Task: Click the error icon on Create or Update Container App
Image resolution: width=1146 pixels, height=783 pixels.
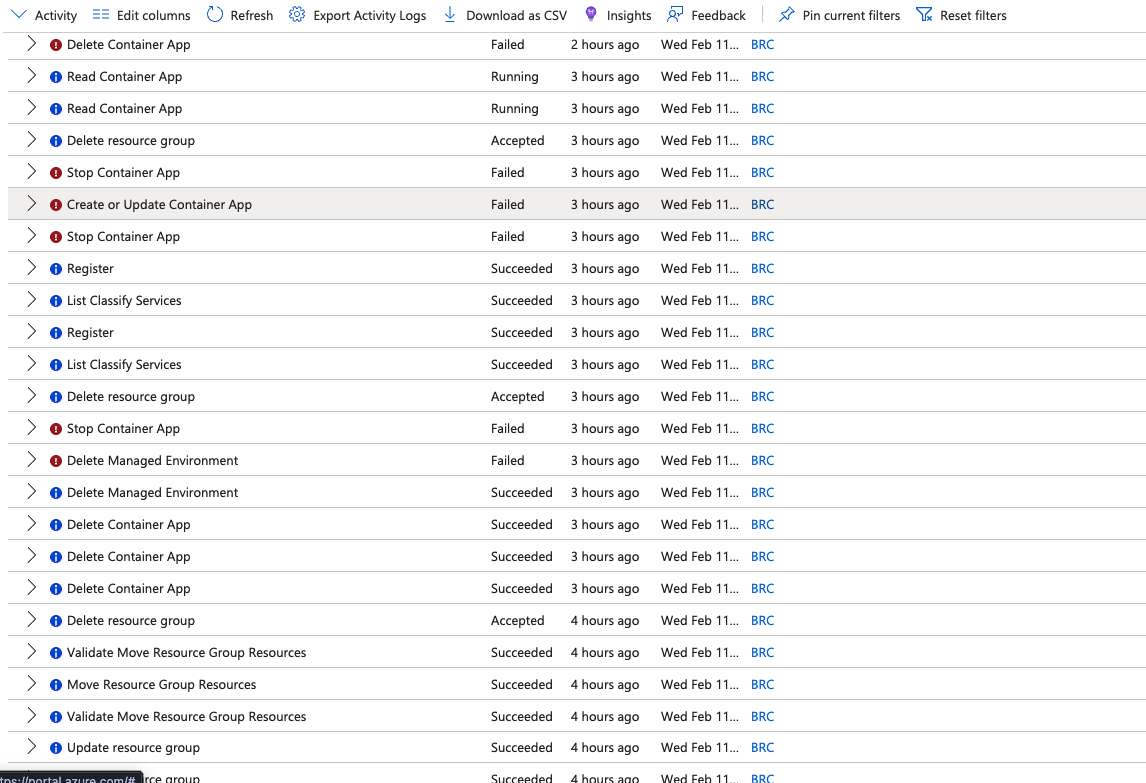Action: [x=56, y=205]
